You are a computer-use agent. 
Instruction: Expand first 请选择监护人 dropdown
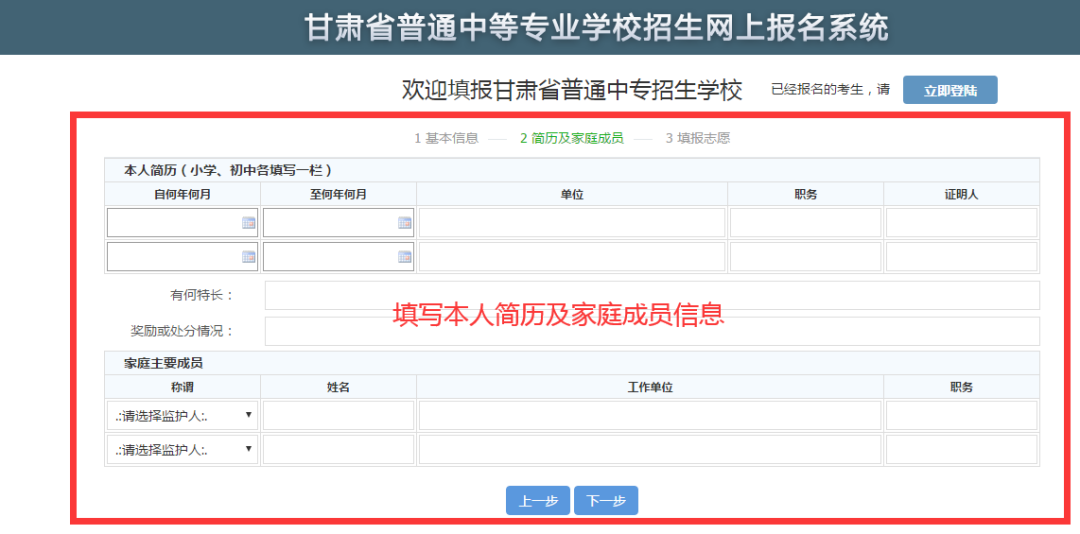(182, 416)
